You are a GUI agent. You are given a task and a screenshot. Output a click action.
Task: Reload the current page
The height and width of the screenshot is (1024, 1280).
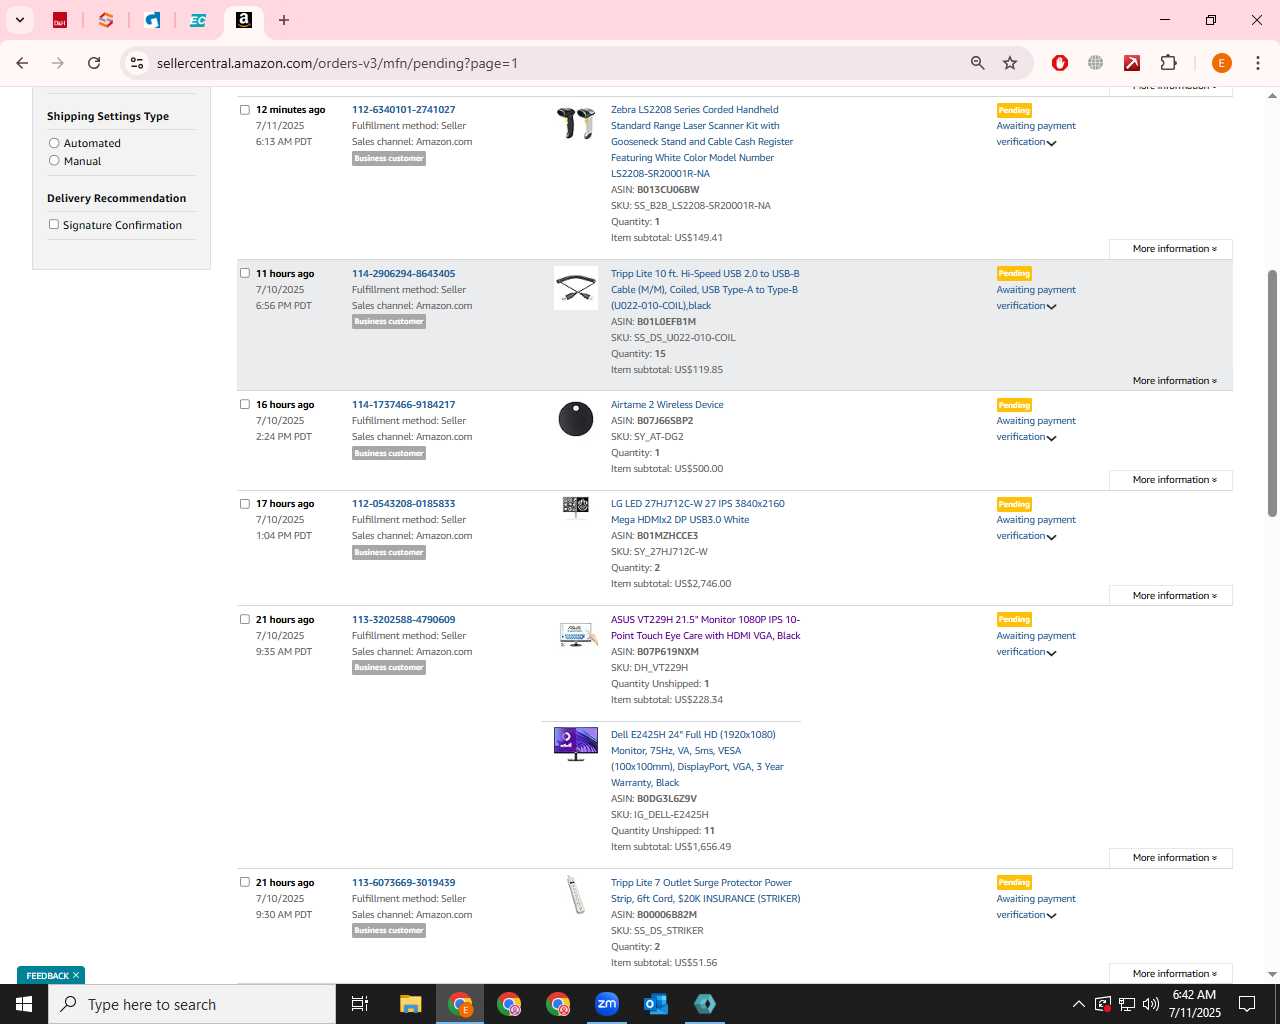coord(94,63)
